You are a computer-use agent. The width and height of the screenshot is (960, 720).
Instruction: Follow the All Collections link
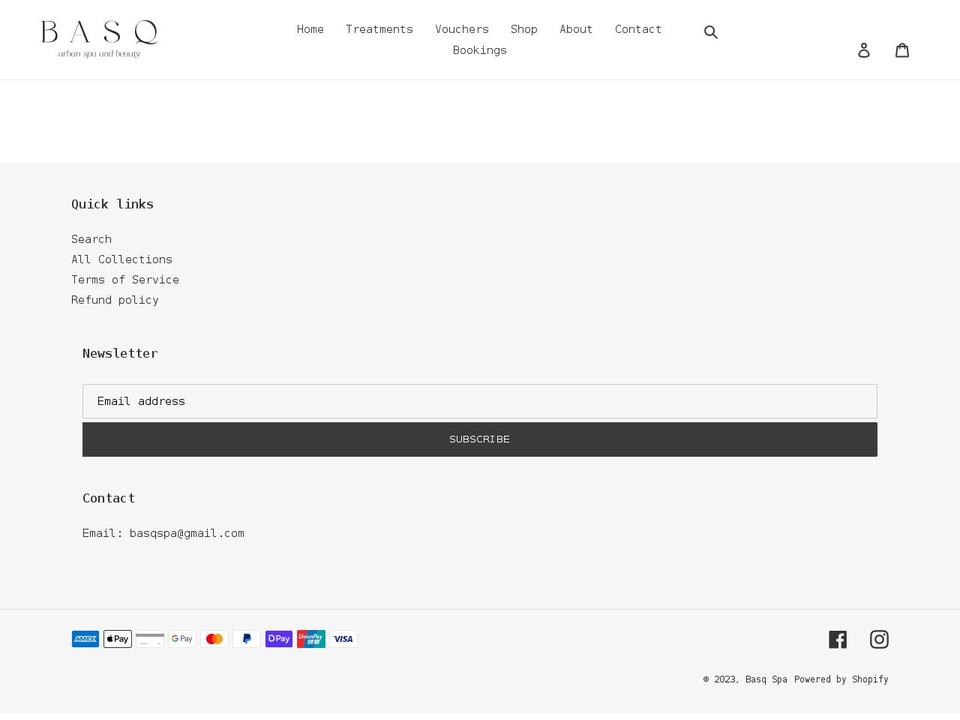[121, 260]
